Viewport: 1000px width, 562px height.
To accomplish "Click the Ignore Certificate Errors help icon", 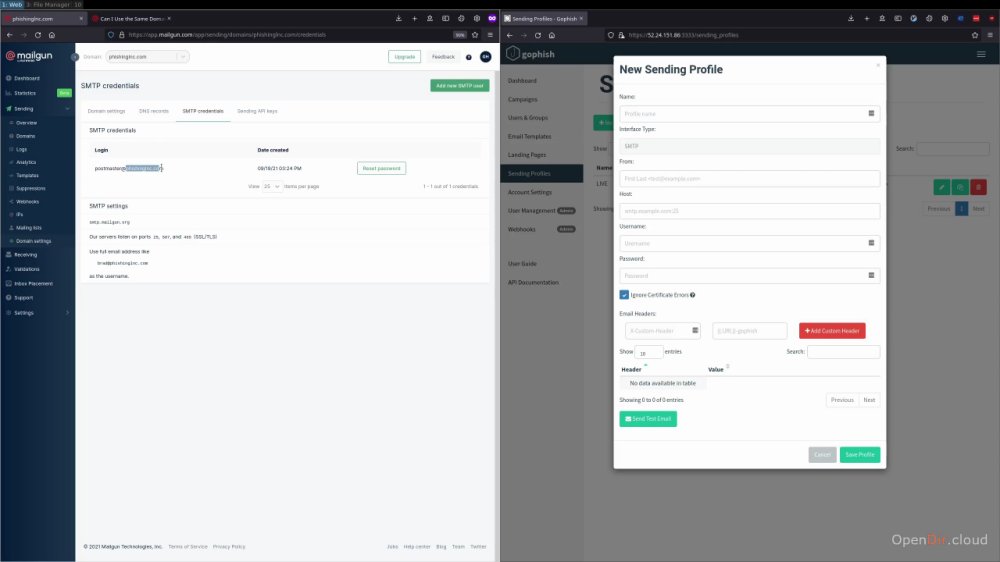I will (693, 295).
